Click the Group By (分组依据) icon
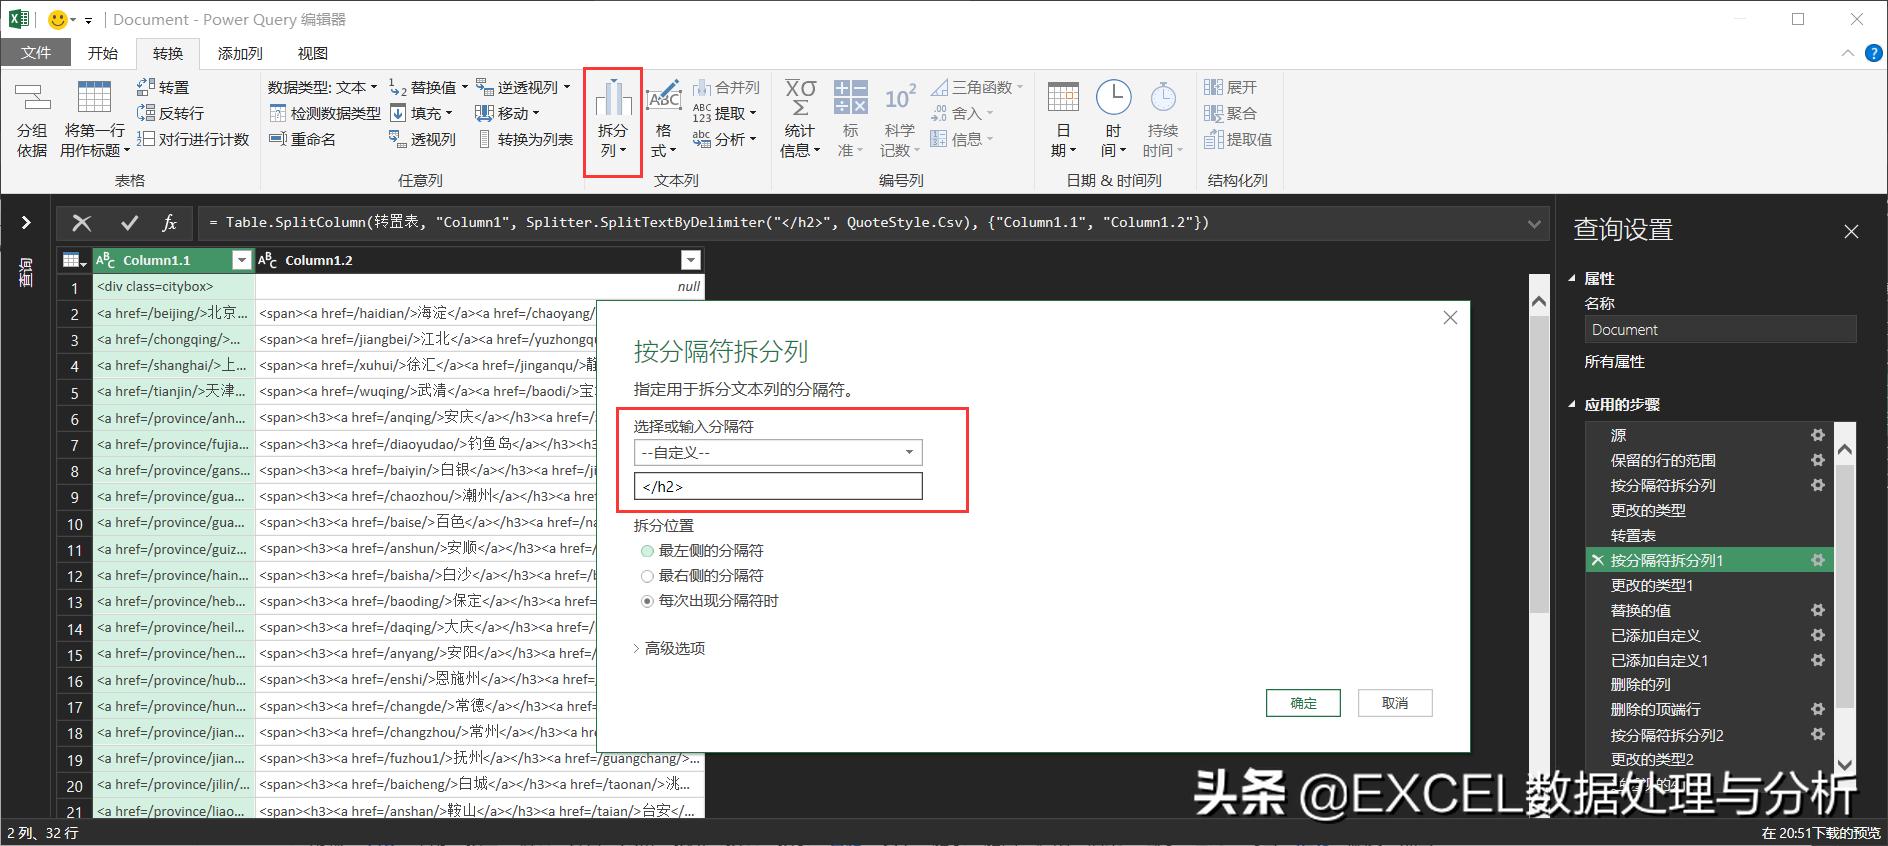Screen dimensions: 1888x846 tap(32, 120)
